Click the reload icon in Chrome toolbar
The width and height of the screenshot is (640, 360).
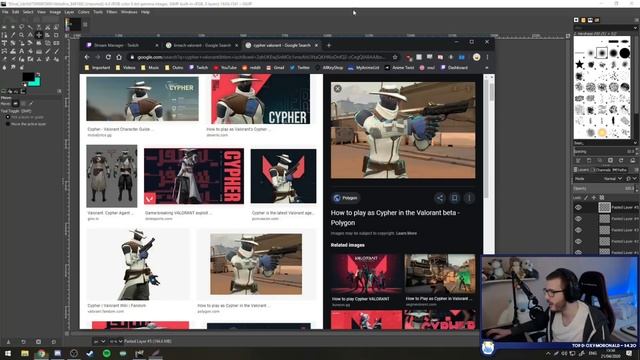pos(108,57)
